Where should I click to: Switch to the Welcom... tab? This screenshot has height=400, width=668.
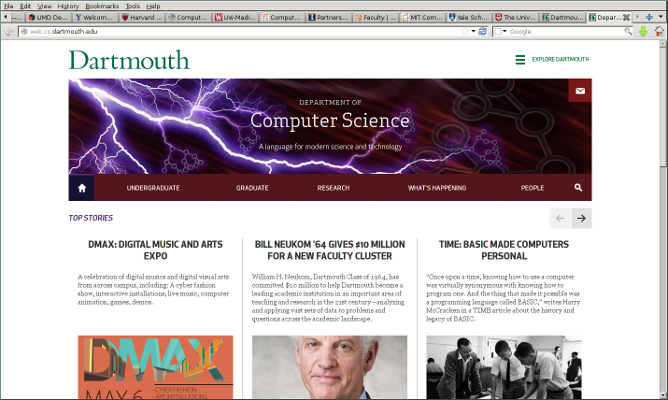coord(95,17)
